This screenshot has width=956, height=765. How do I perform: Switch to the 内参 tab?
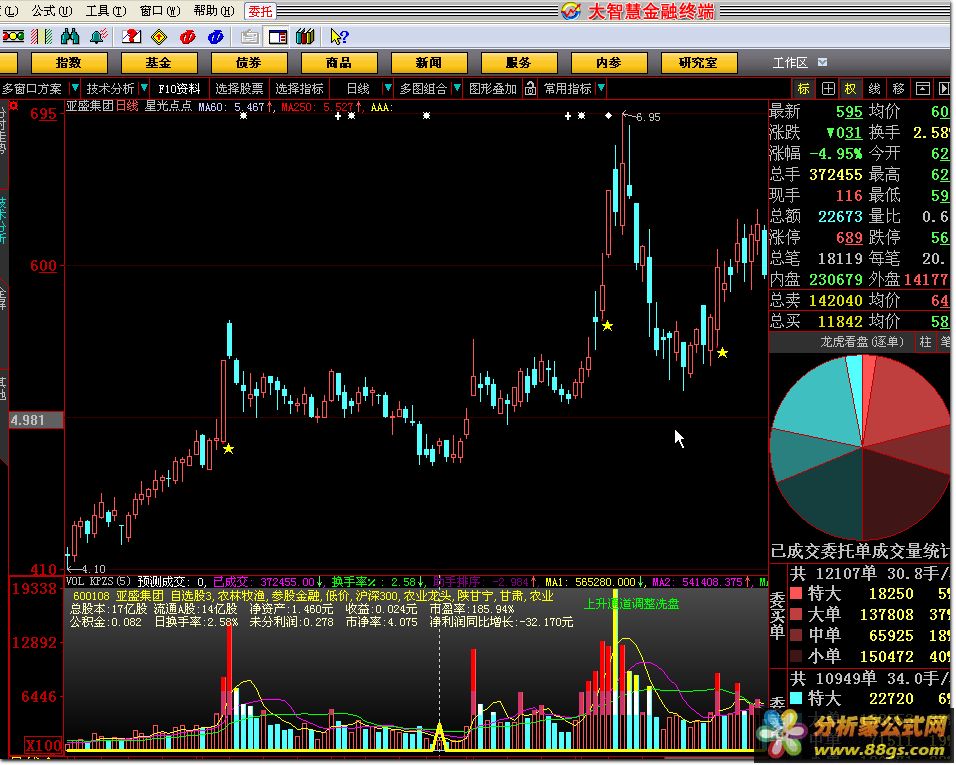608,63
